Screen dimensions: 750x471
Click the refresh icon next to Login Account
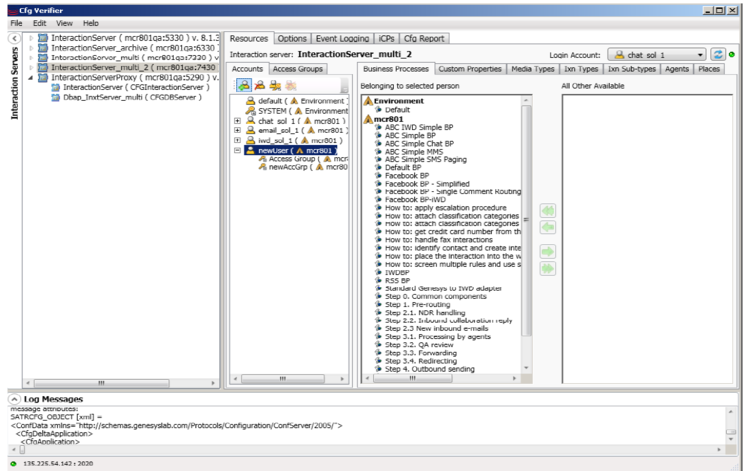pyautogui.click(x=717, y=55)
